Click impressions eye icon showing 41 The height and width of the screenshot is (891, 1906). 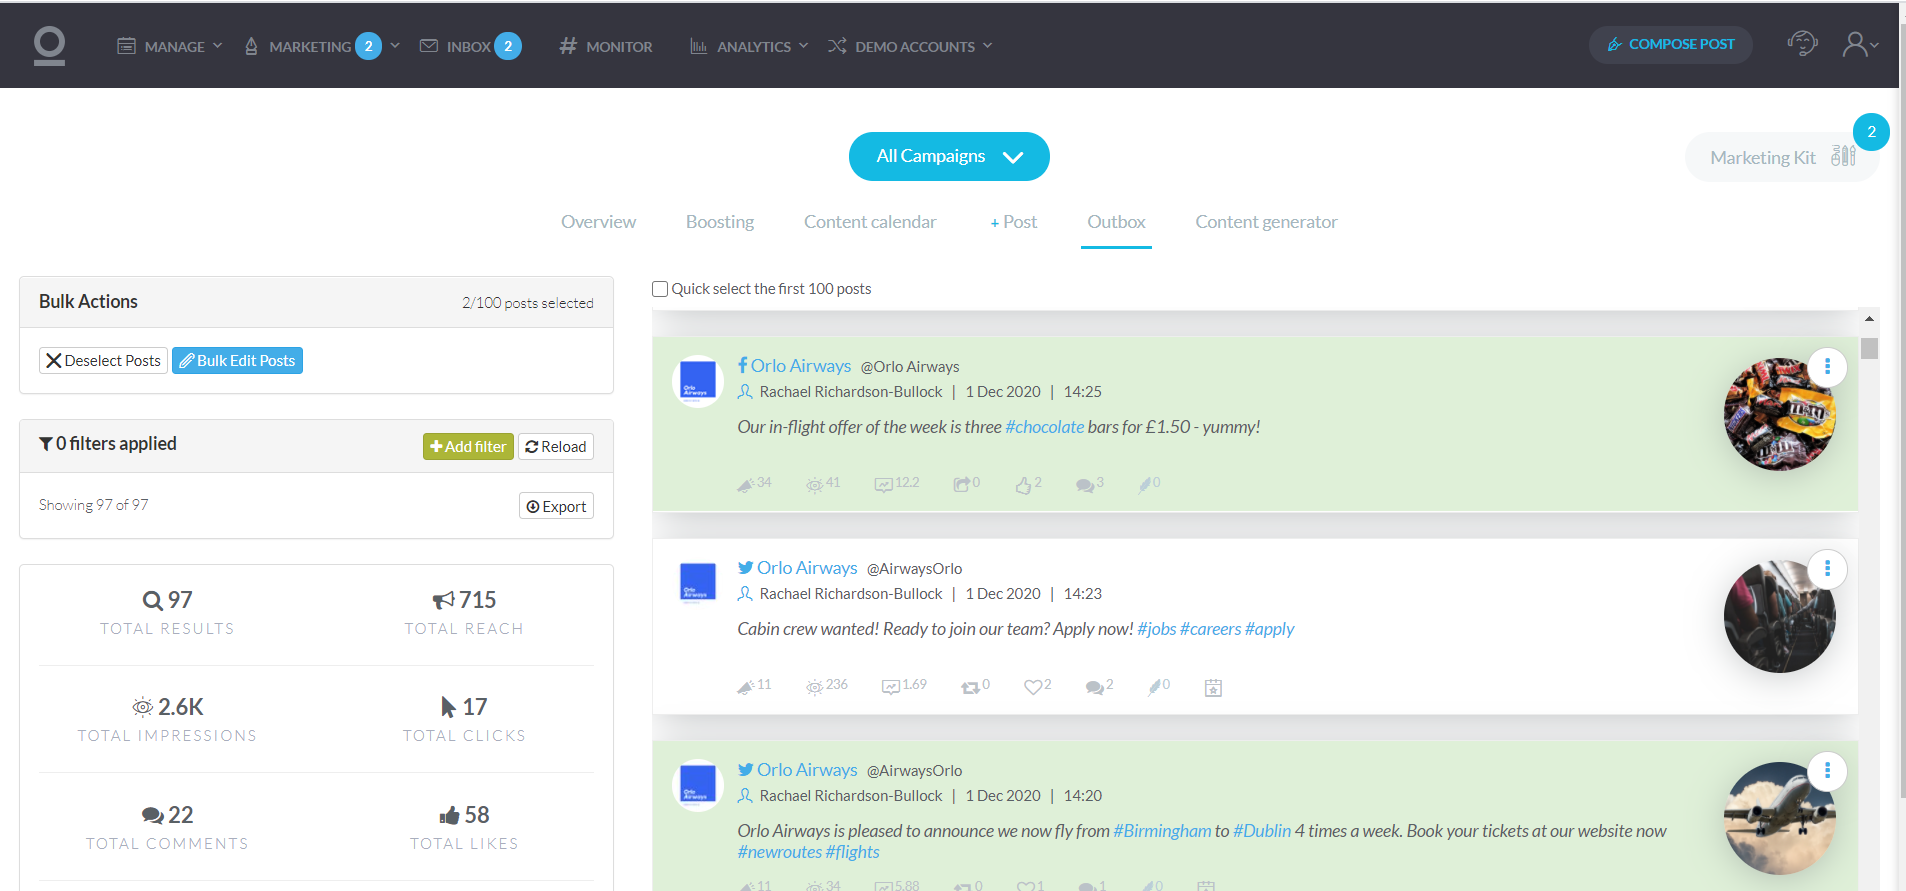click(815, 485)
